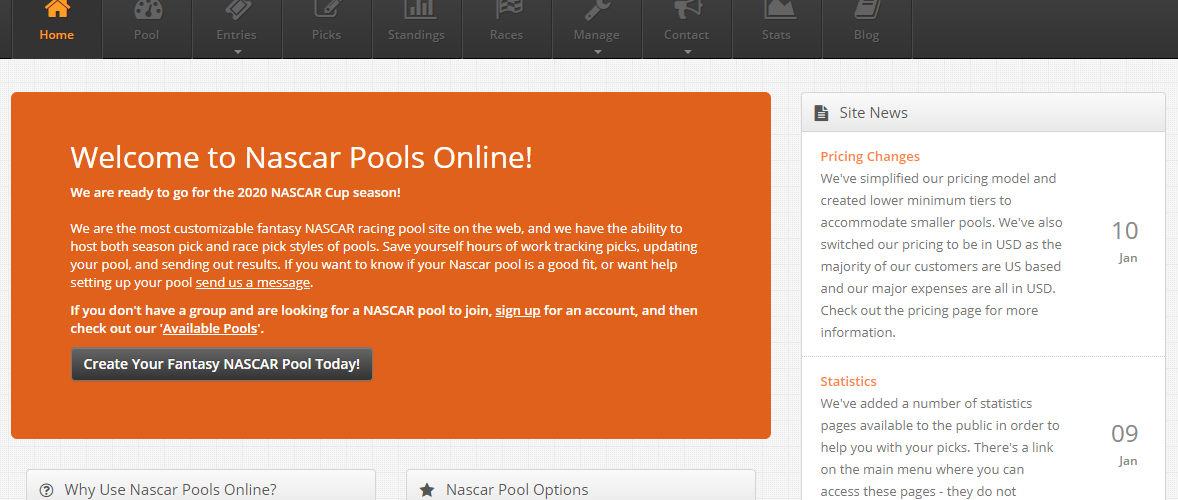The width and height of the screenshot is (1178, 500).
Task: Open the Picks menu label
Action: point(327,35)
